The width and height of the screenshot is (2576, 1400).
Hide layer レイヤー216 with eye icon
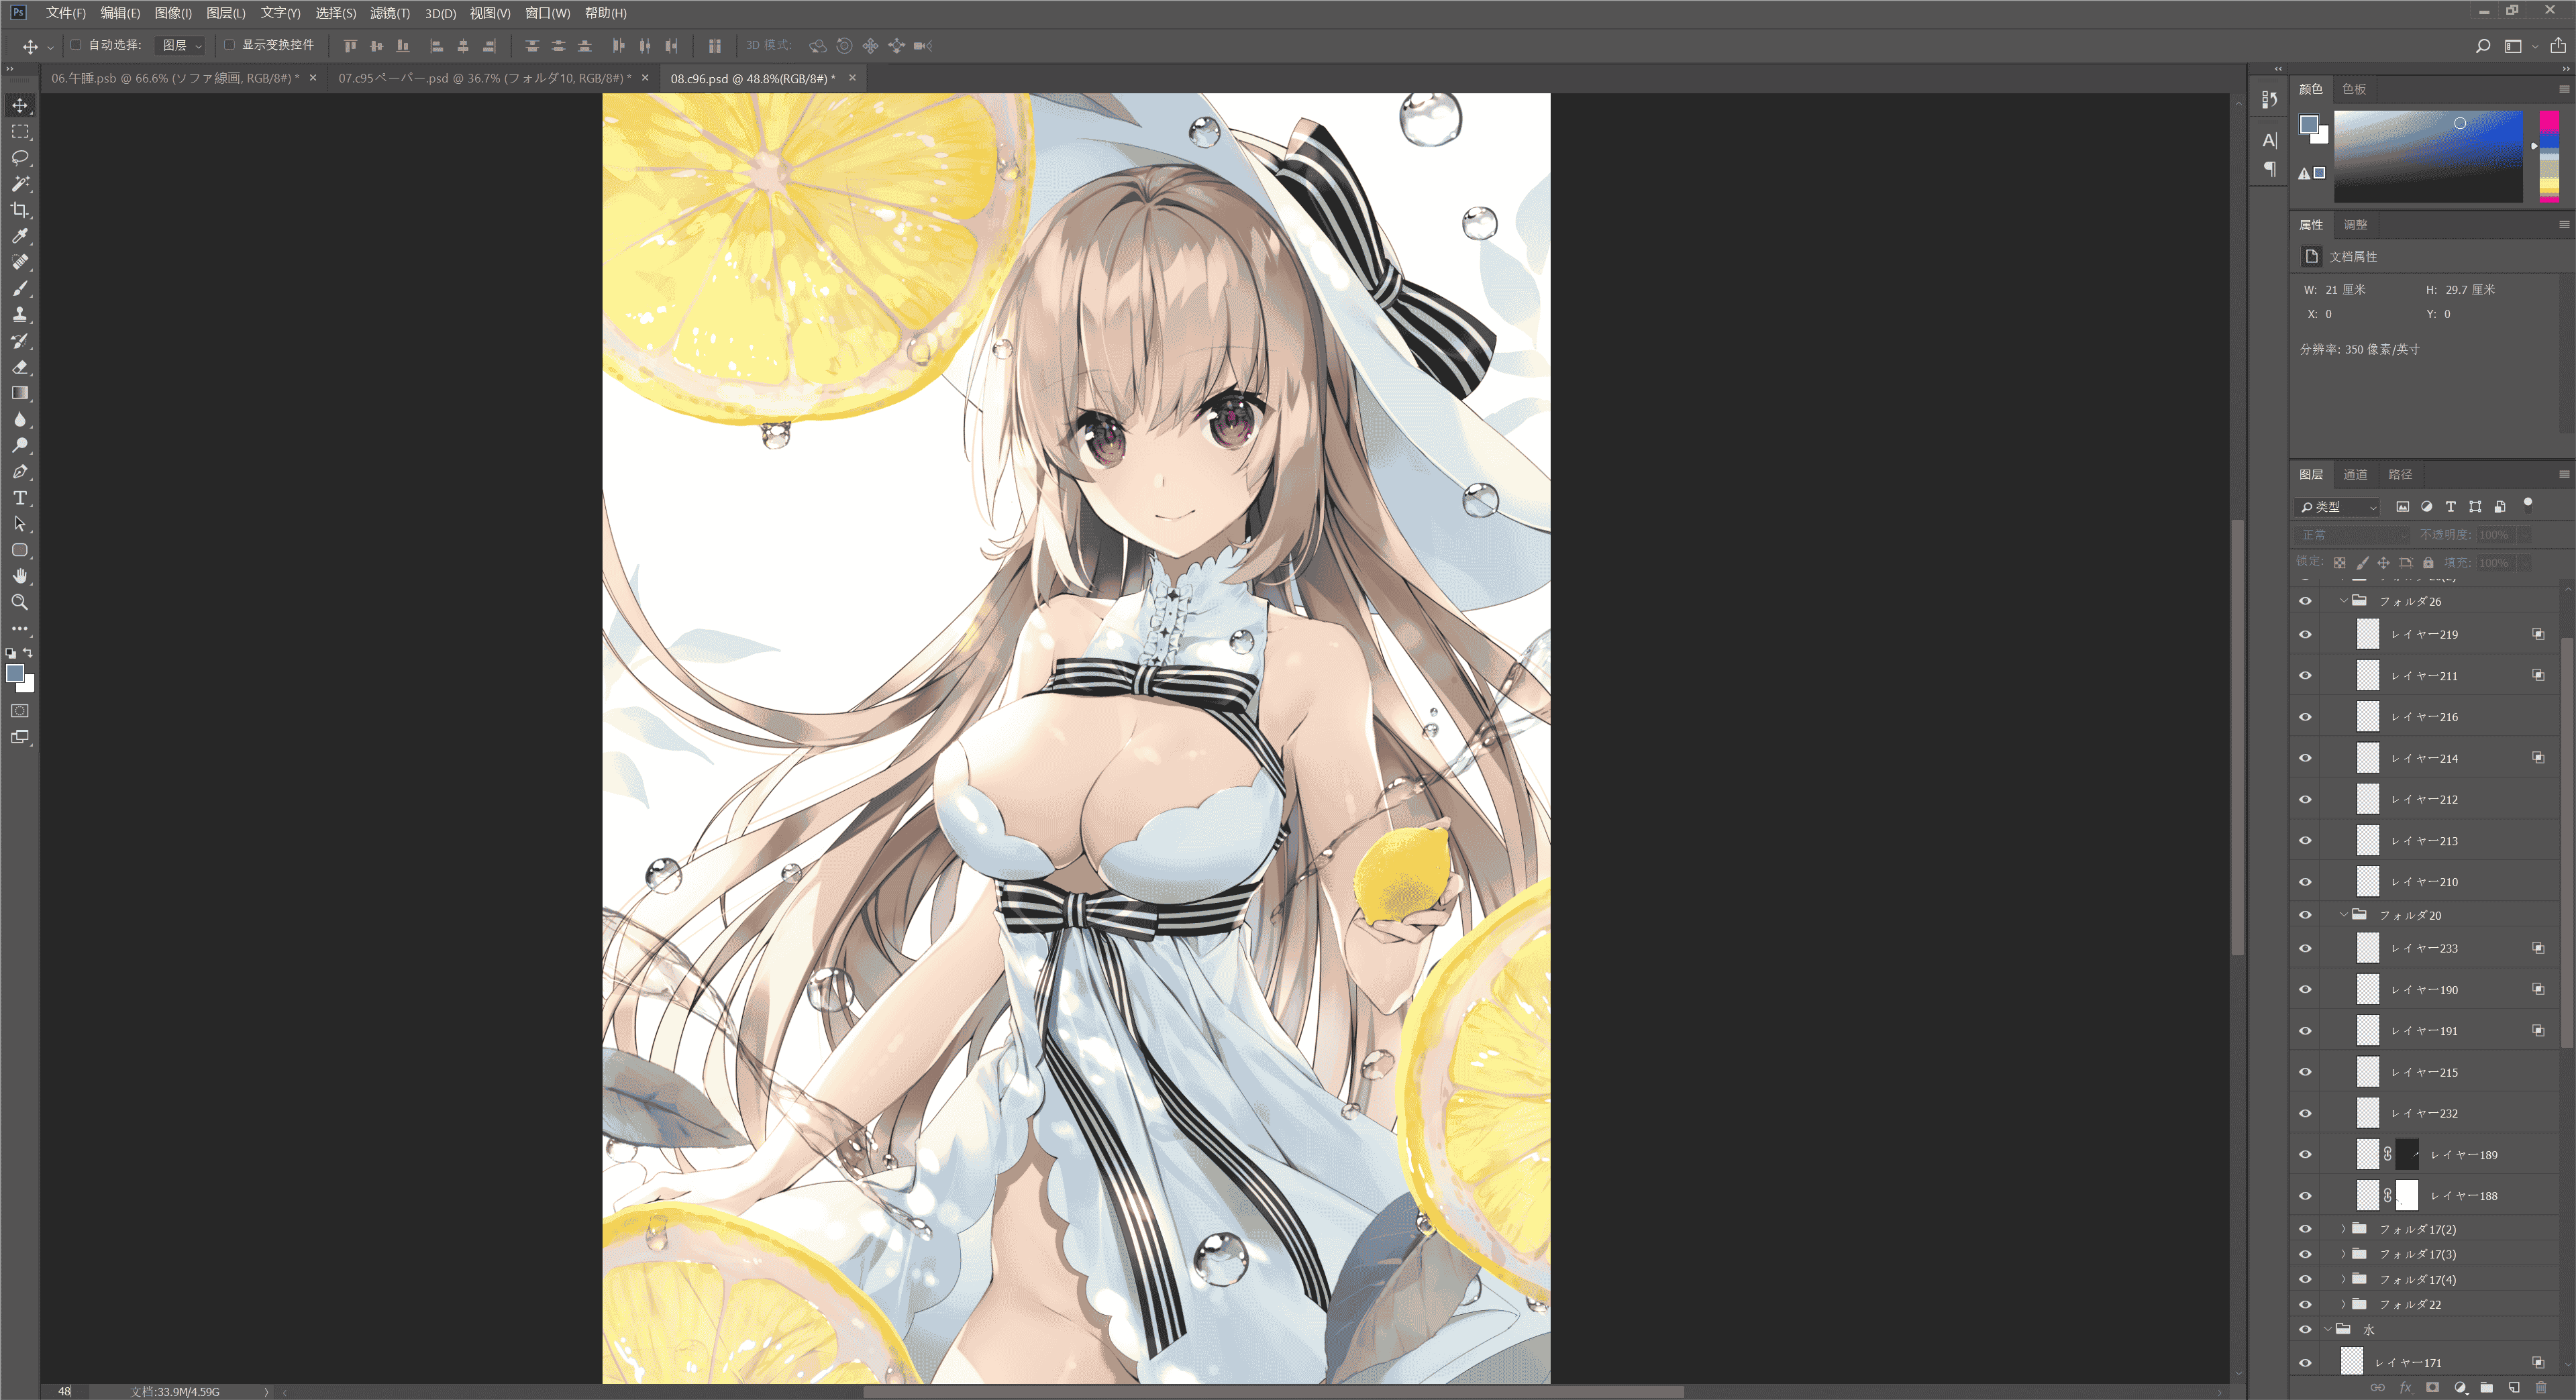tap(2305, 717)
